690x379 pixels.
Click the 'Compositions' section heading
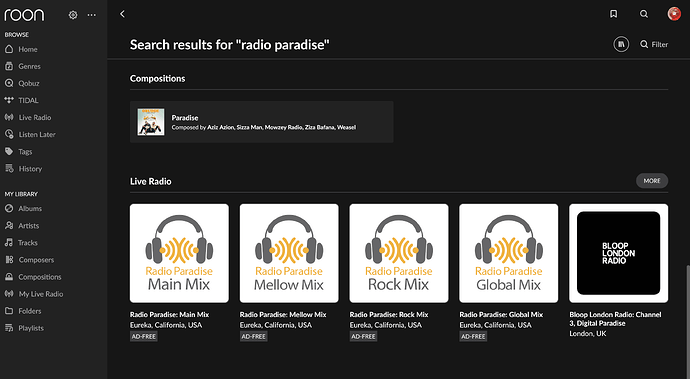(x=158, y=78)
